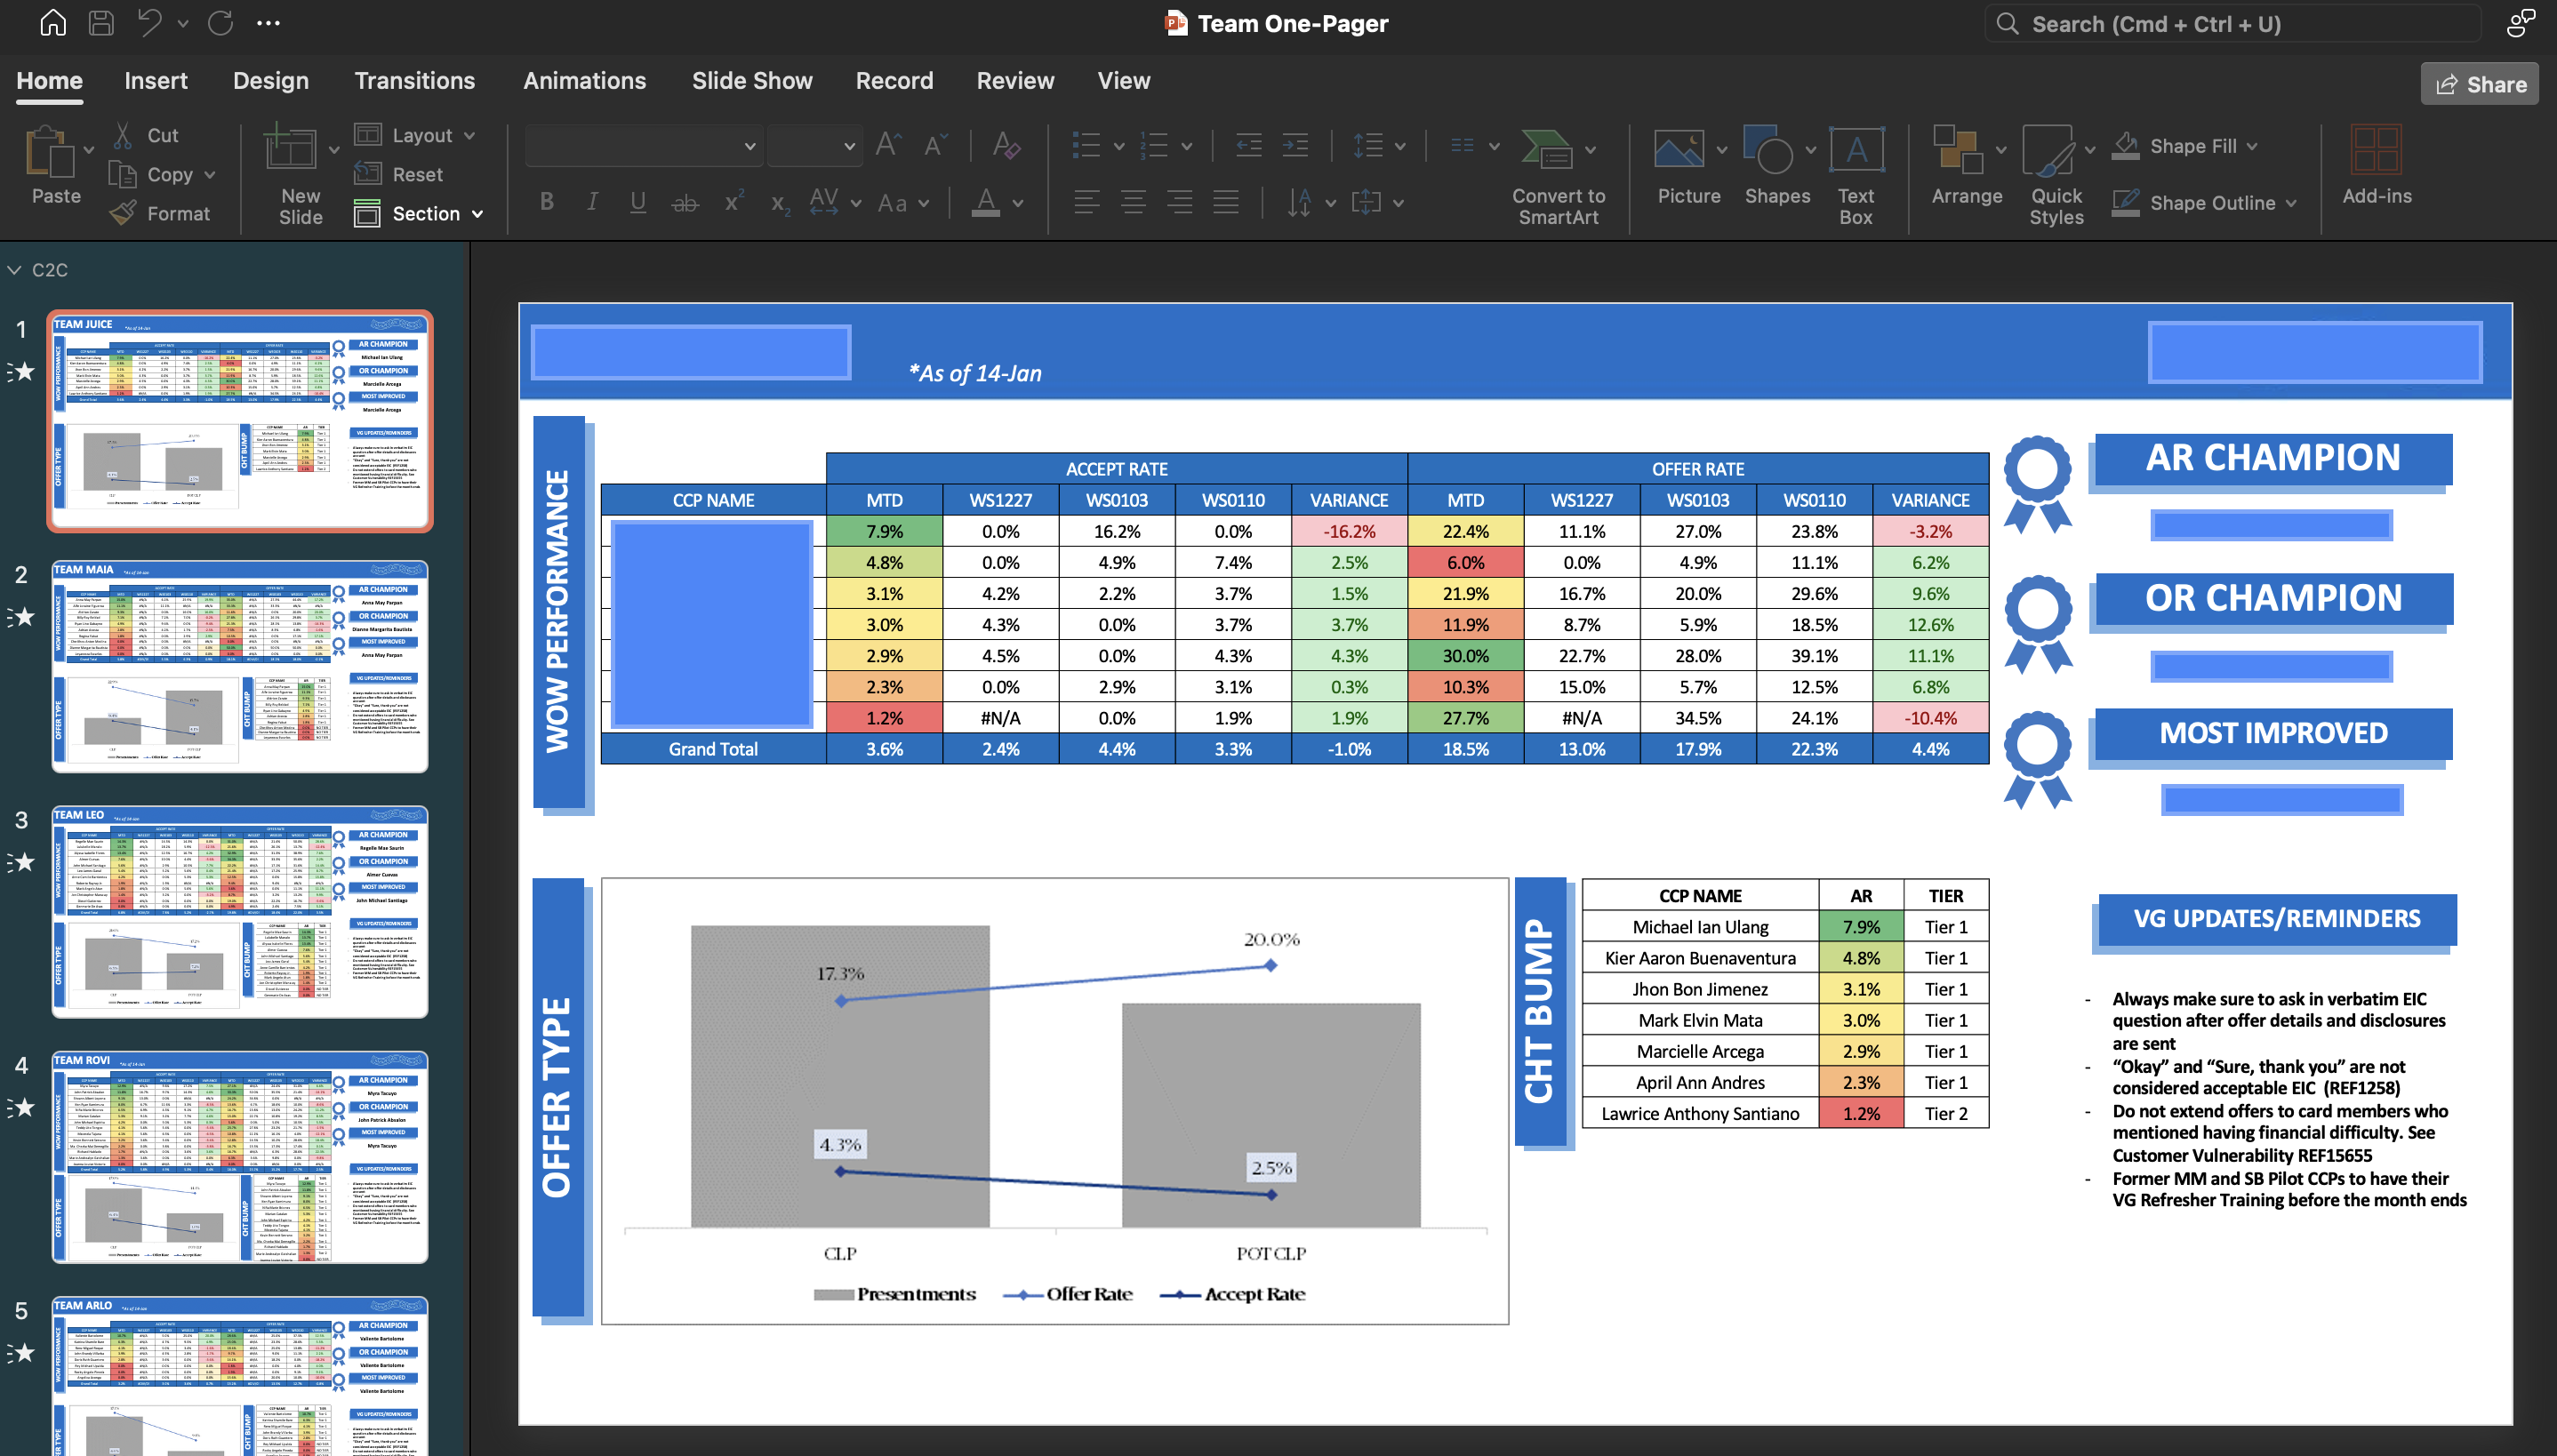Toggle italic formatting
The image size is (2557, 1456).
tap(592, 203)
